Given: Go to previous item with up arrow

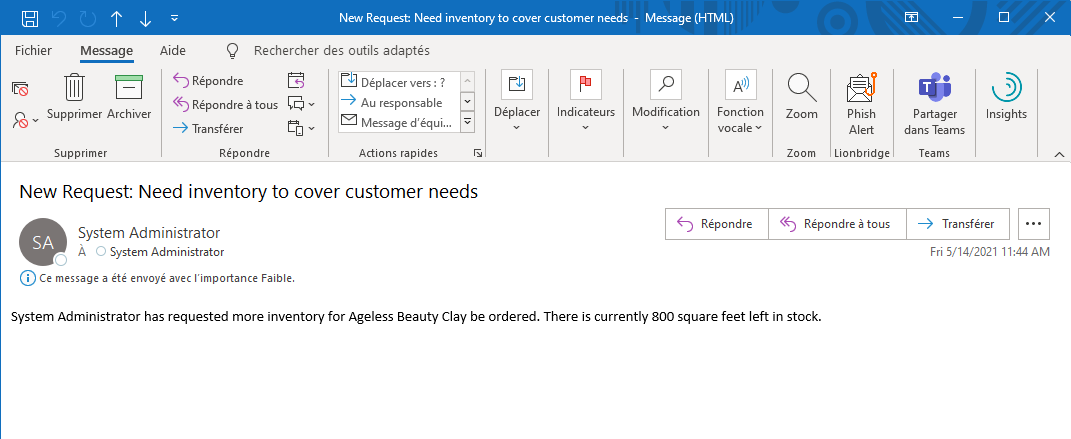Looking at the screenshot, I should coord(117,18).
